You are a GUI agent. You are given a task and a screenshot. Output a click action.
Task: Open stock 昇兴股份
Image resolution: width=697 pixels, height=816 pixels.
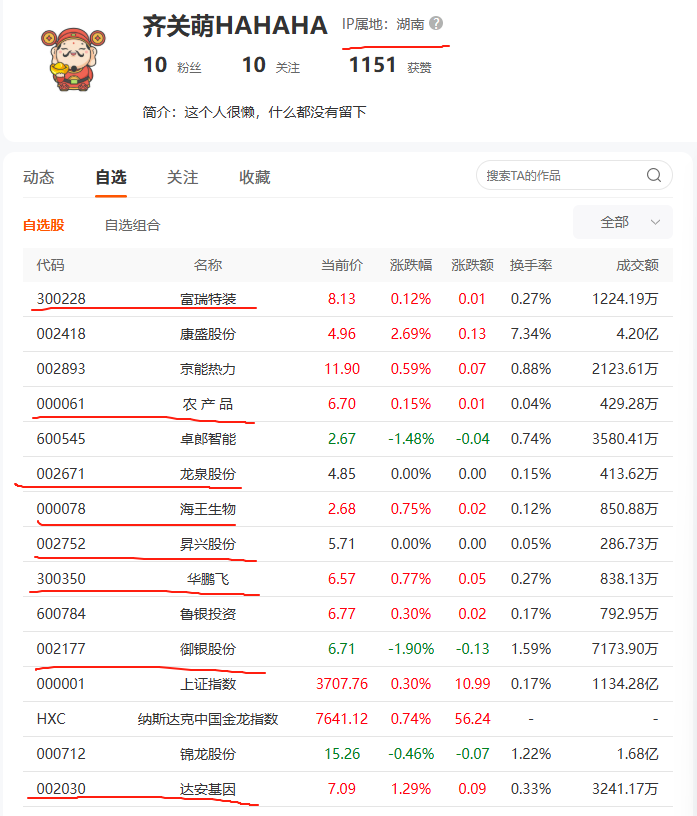(x=208, y=544)
